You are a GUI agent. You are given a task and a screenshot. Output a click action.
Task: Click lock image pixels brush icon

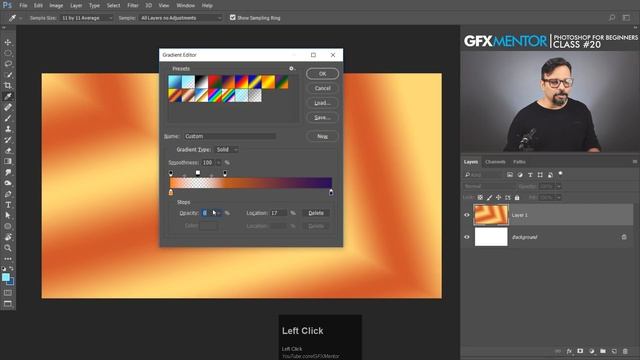tap(489, 198)
